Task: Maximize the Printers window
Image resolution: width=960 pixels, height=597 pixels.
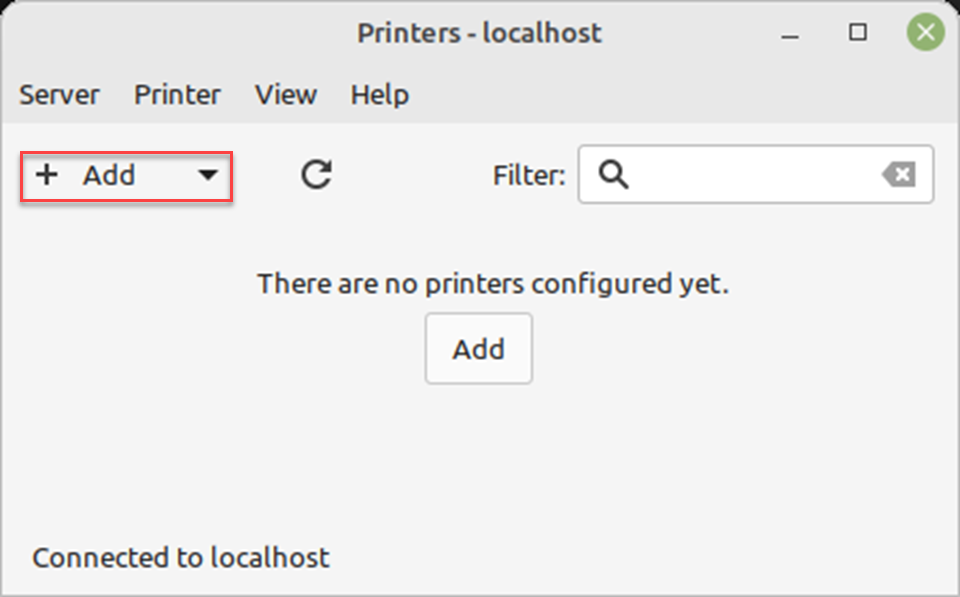Action: (x=858, y=33)
